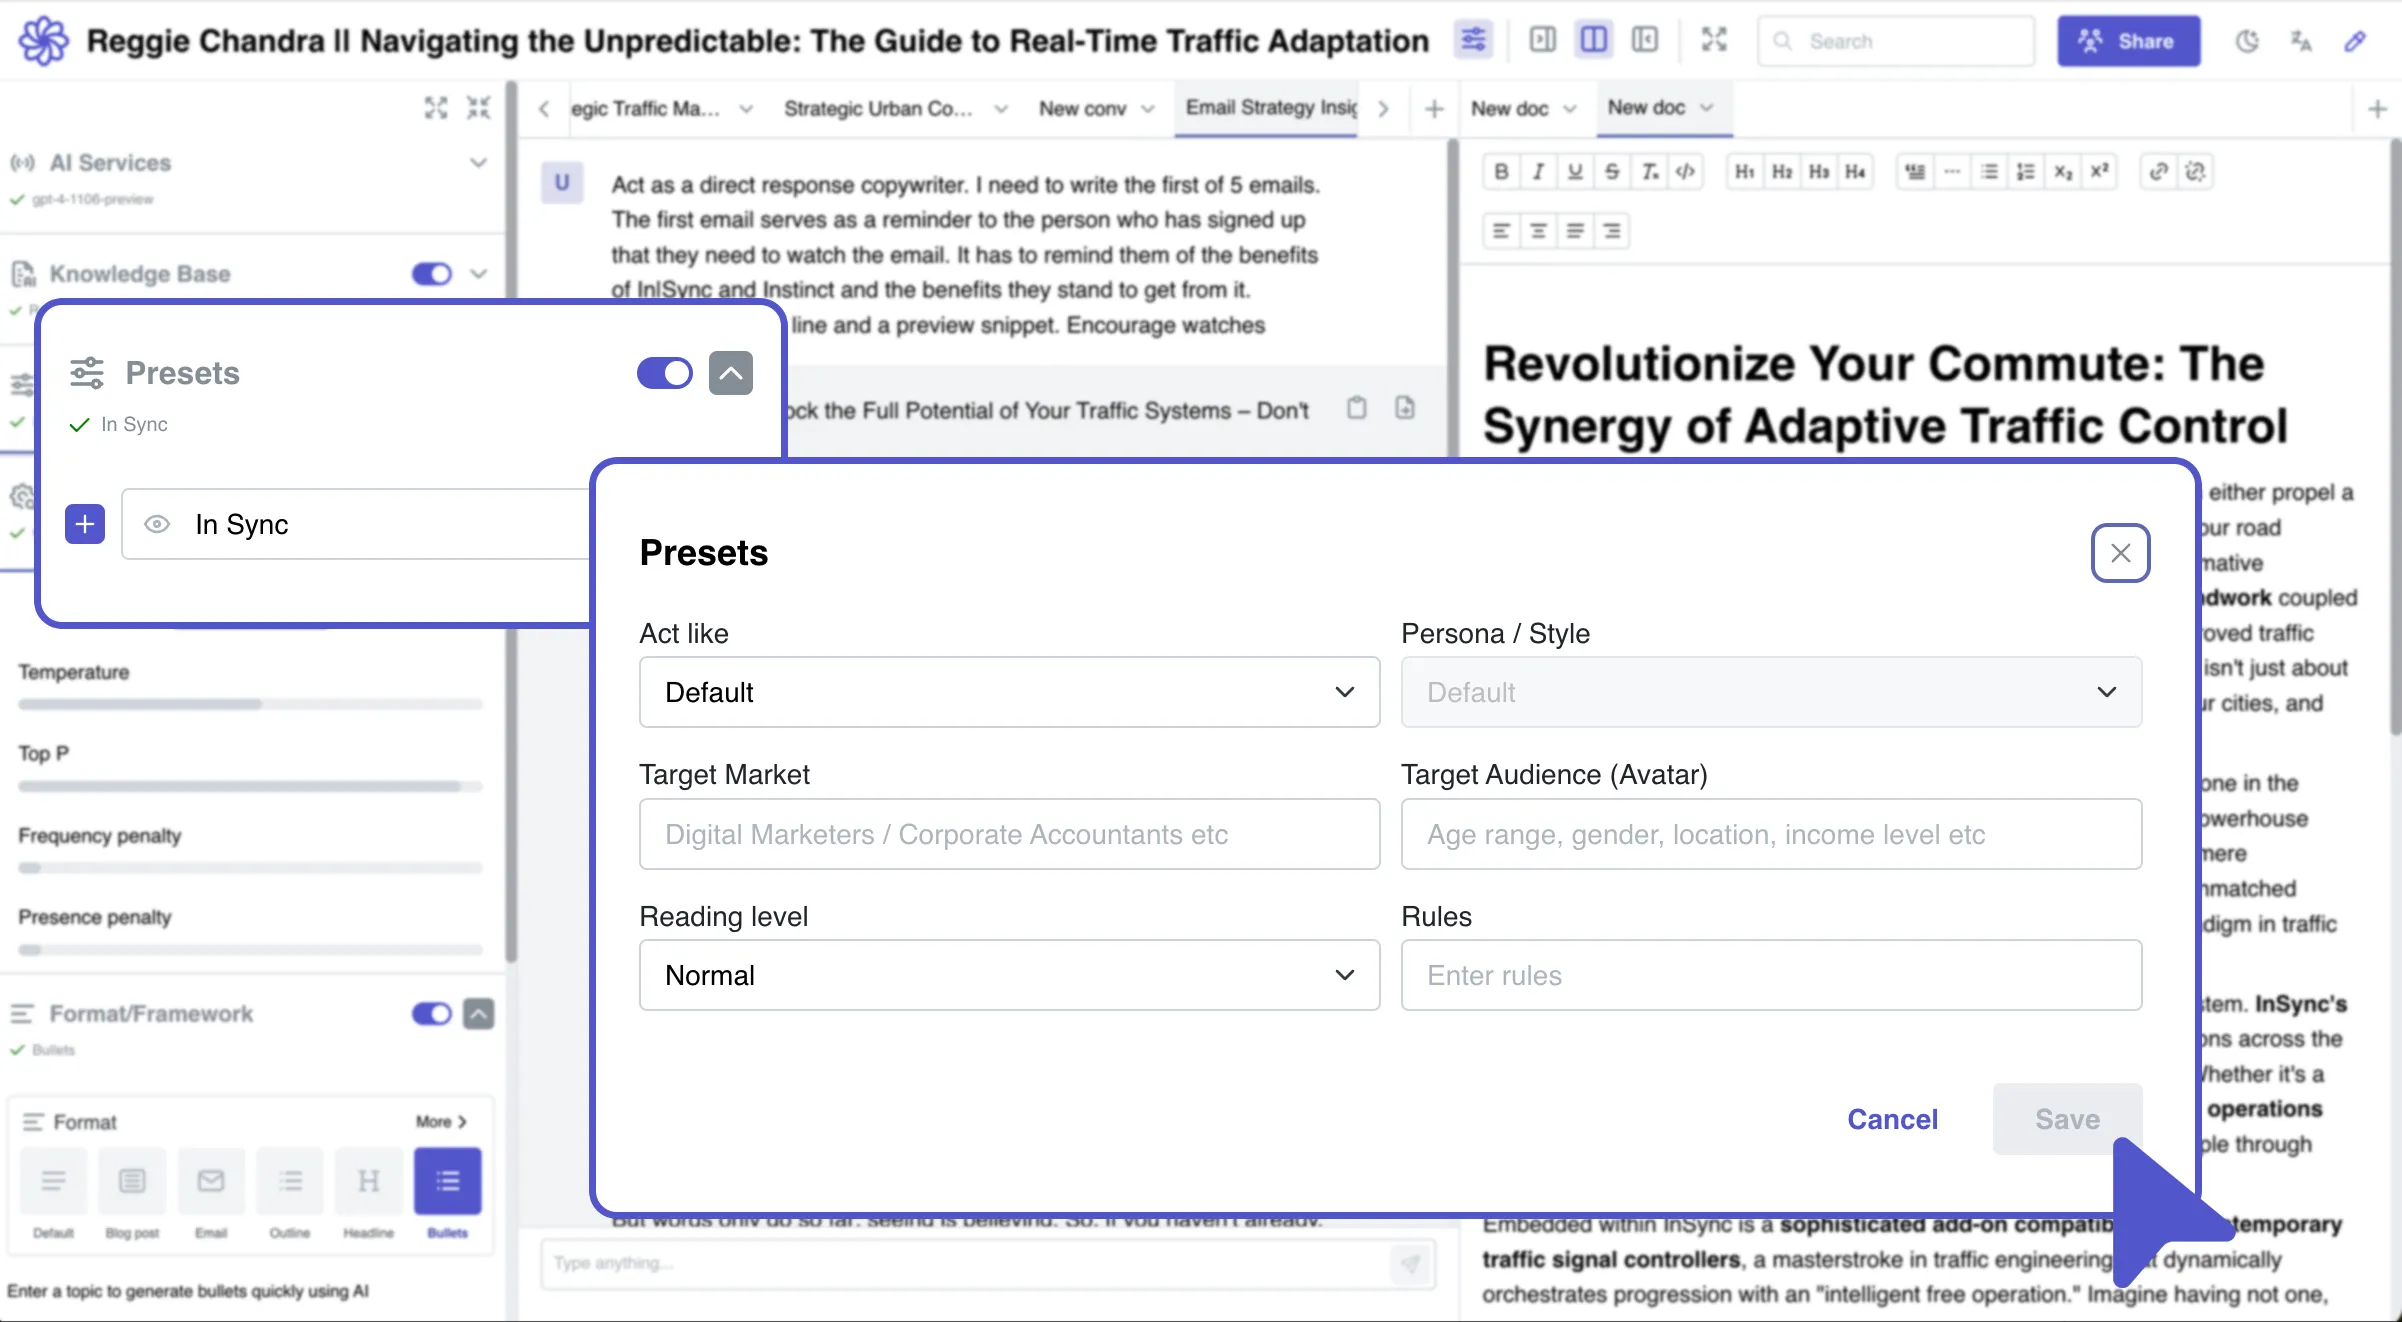Click the add preset plus button
This screenshot has height=1322, width=2402.
[85, 524]
